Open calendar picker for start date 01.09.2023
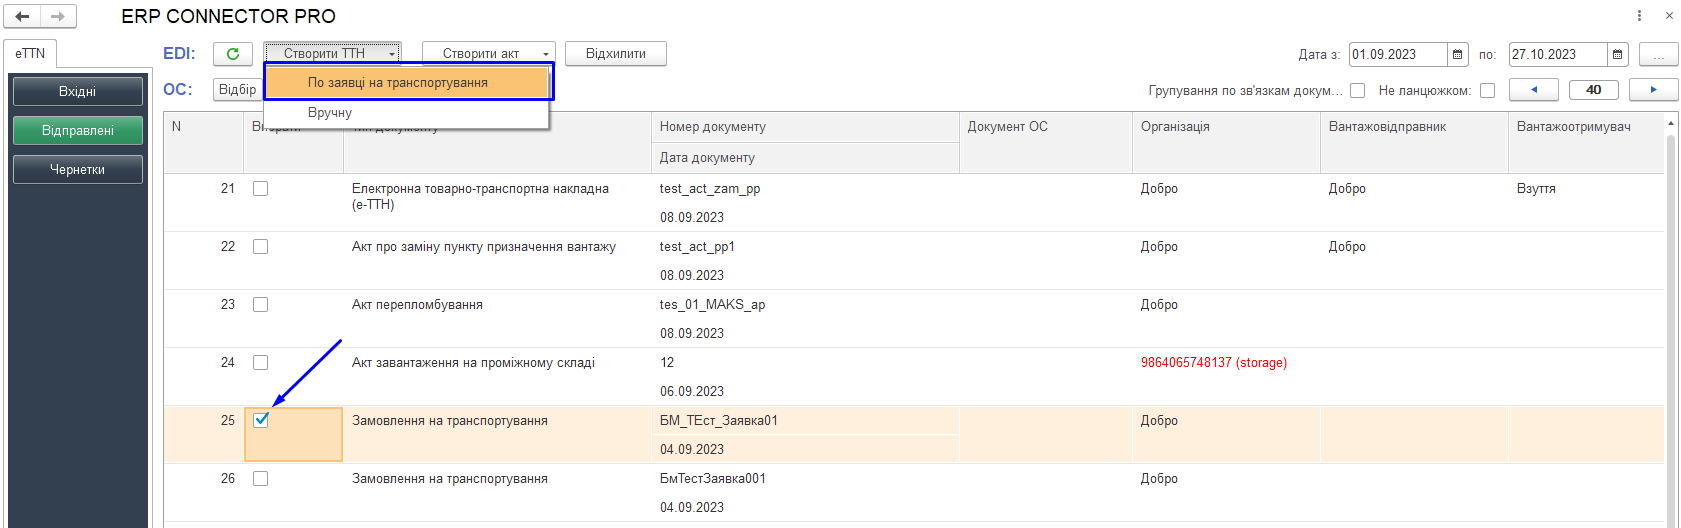1681x528 pixels. (x=1458, y=54)
